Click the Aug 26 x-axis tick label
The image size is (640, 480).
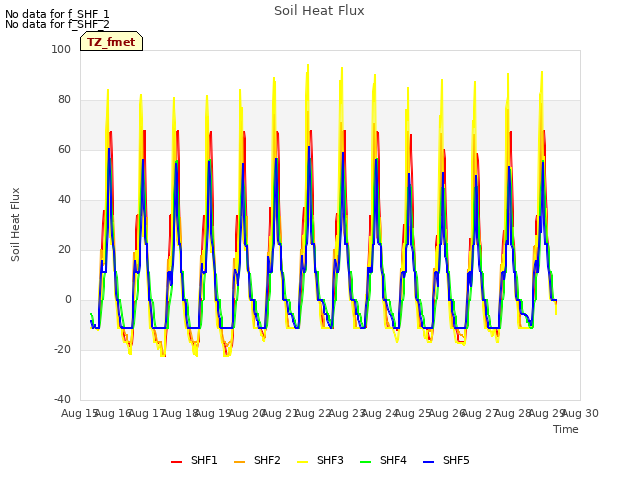click(447, 413)
